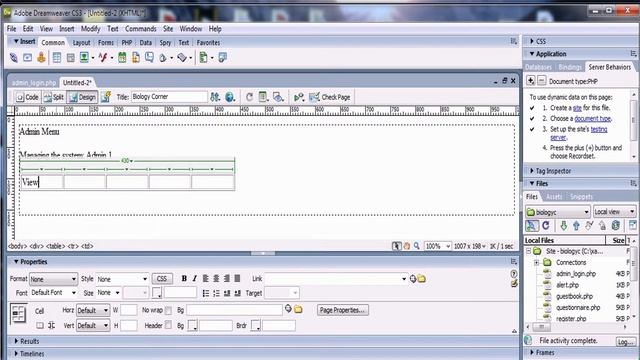Switch to Split view
Screen dimensions: 640x360
54,97
